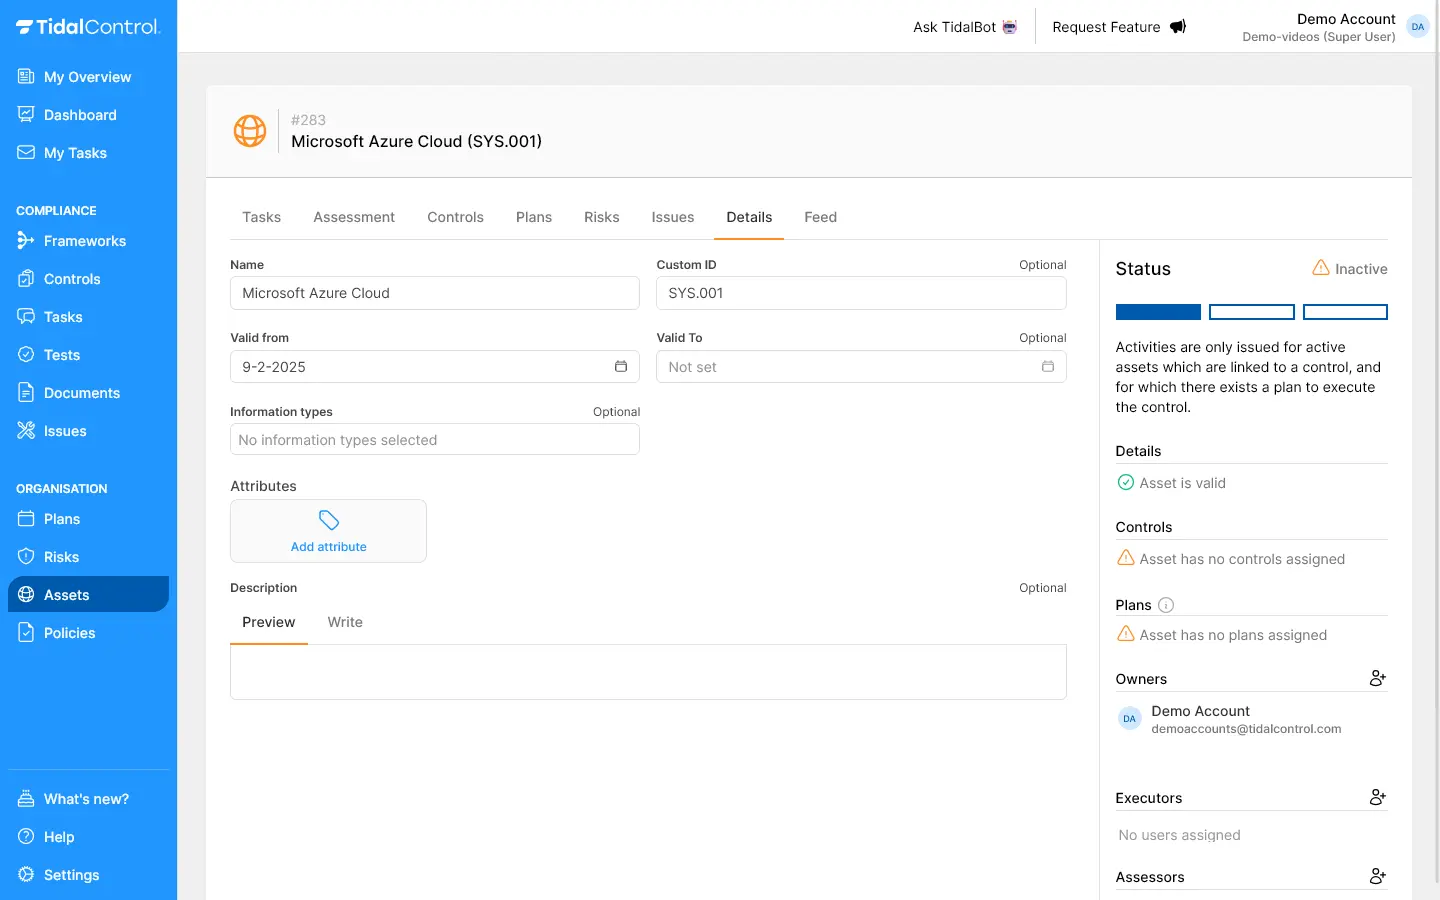Click the Custom ID input field
This screenshot has width=1440, height=900.
860,293
